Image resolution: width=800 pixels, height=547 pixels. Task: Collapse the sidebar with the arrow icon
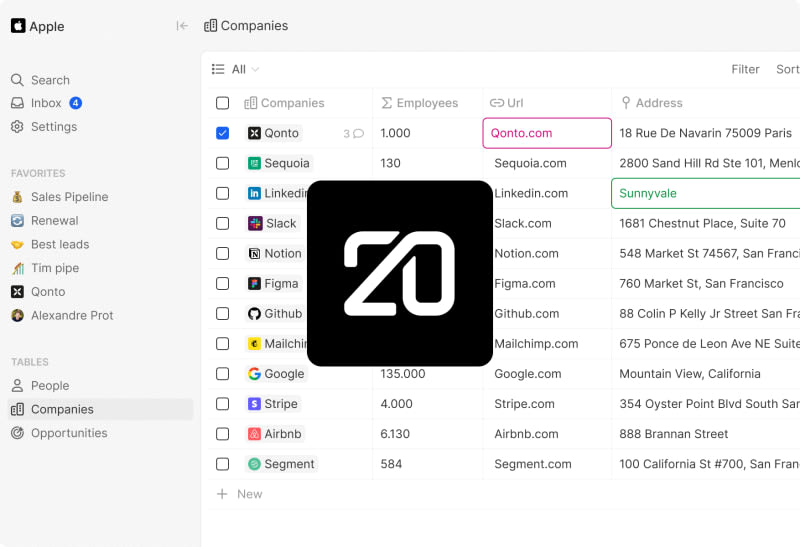click(182, 26)
